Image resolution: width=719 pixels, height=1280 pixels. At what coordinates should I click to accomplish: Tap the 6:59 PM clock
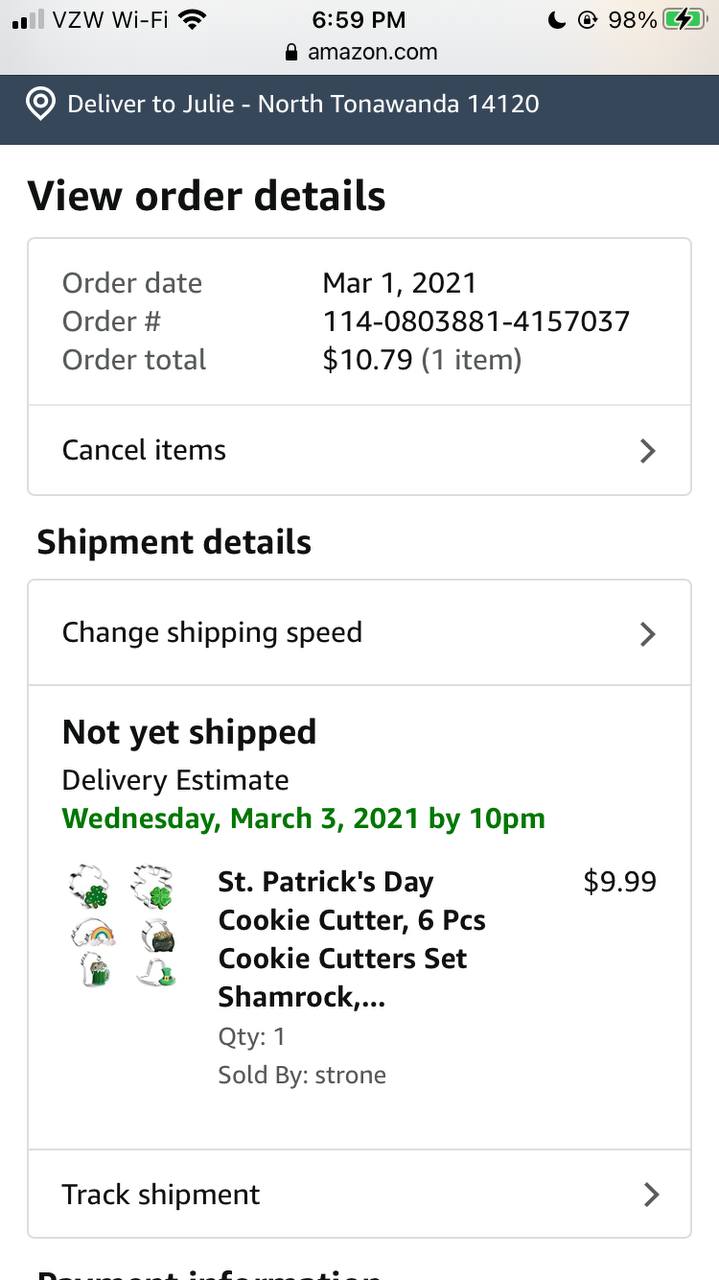(359, 20)
